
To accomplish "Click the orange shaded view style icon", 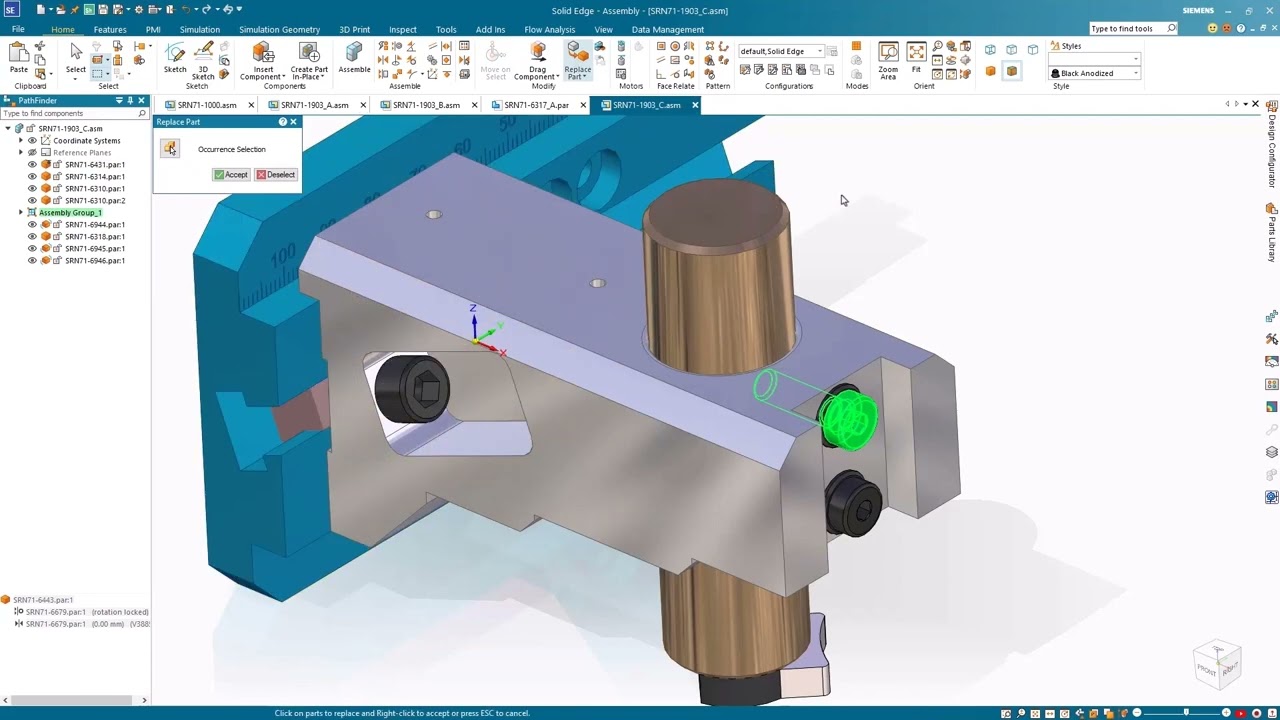I will [x=991, y=71].
